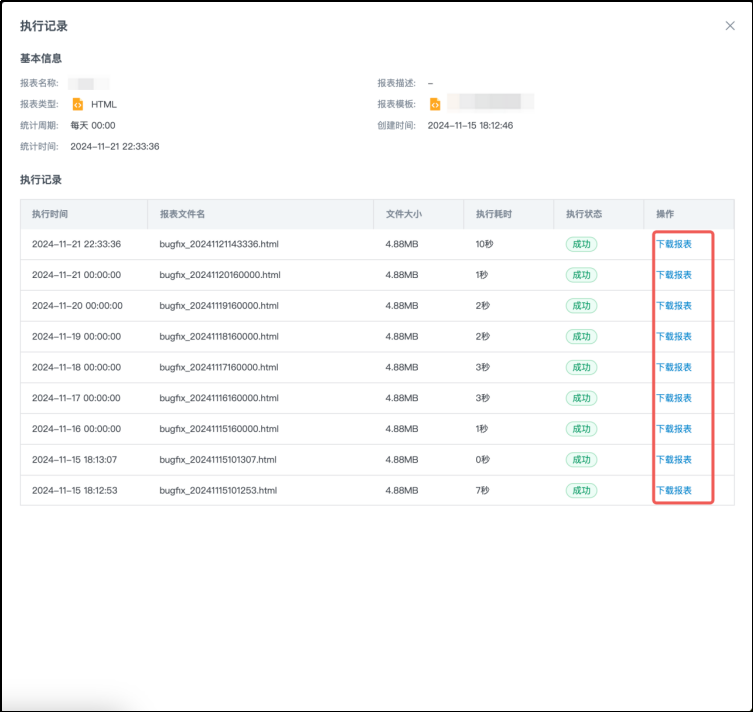Click the HTML report type icon

pyautogui.click(x=78, y=104)
